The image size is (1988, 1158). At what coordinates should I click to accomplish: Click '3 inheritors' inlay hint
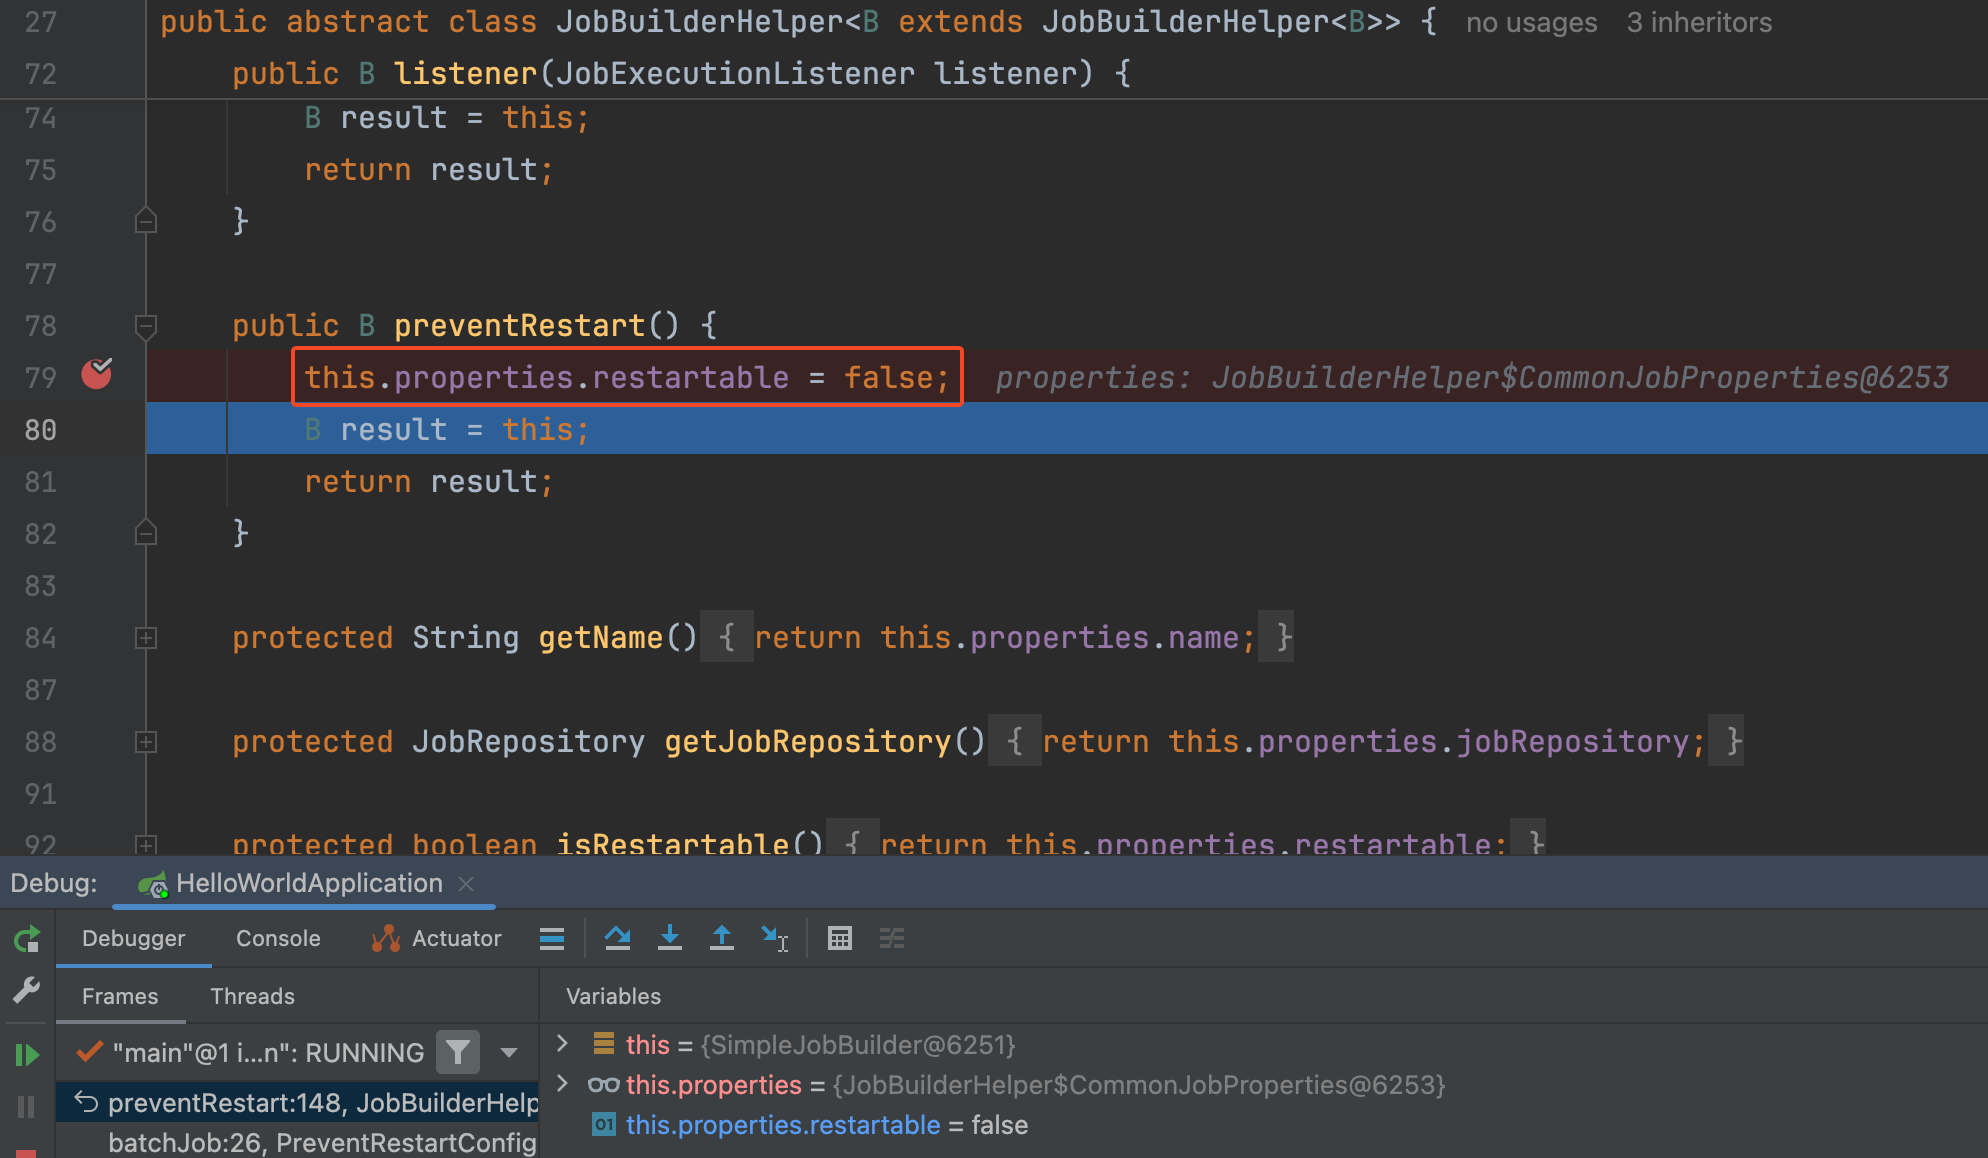pyautogui.click(x=1698, y=22)
